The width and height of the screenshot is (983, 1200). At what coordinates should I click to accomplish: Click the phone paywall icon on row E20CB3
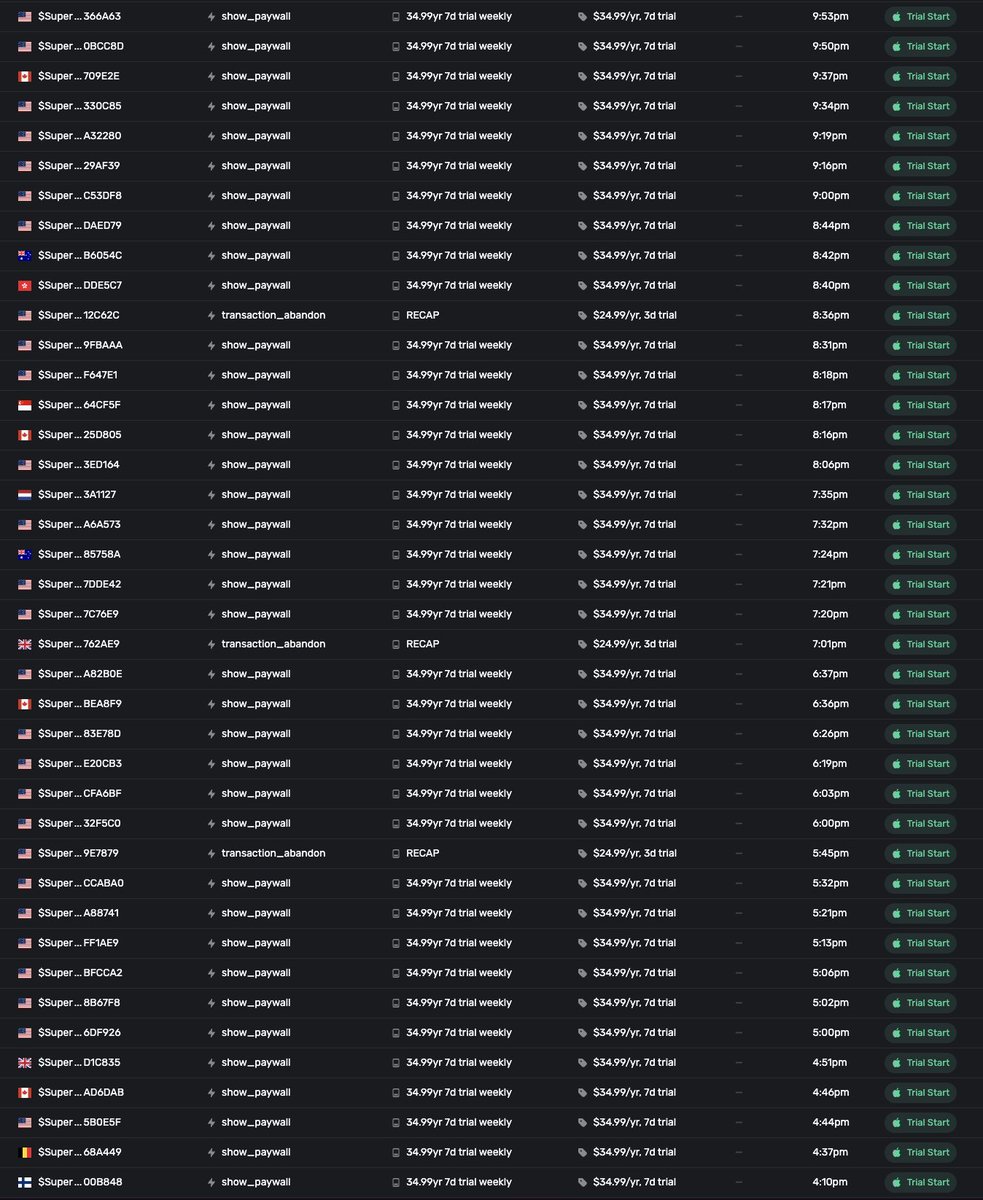[396, 764]
